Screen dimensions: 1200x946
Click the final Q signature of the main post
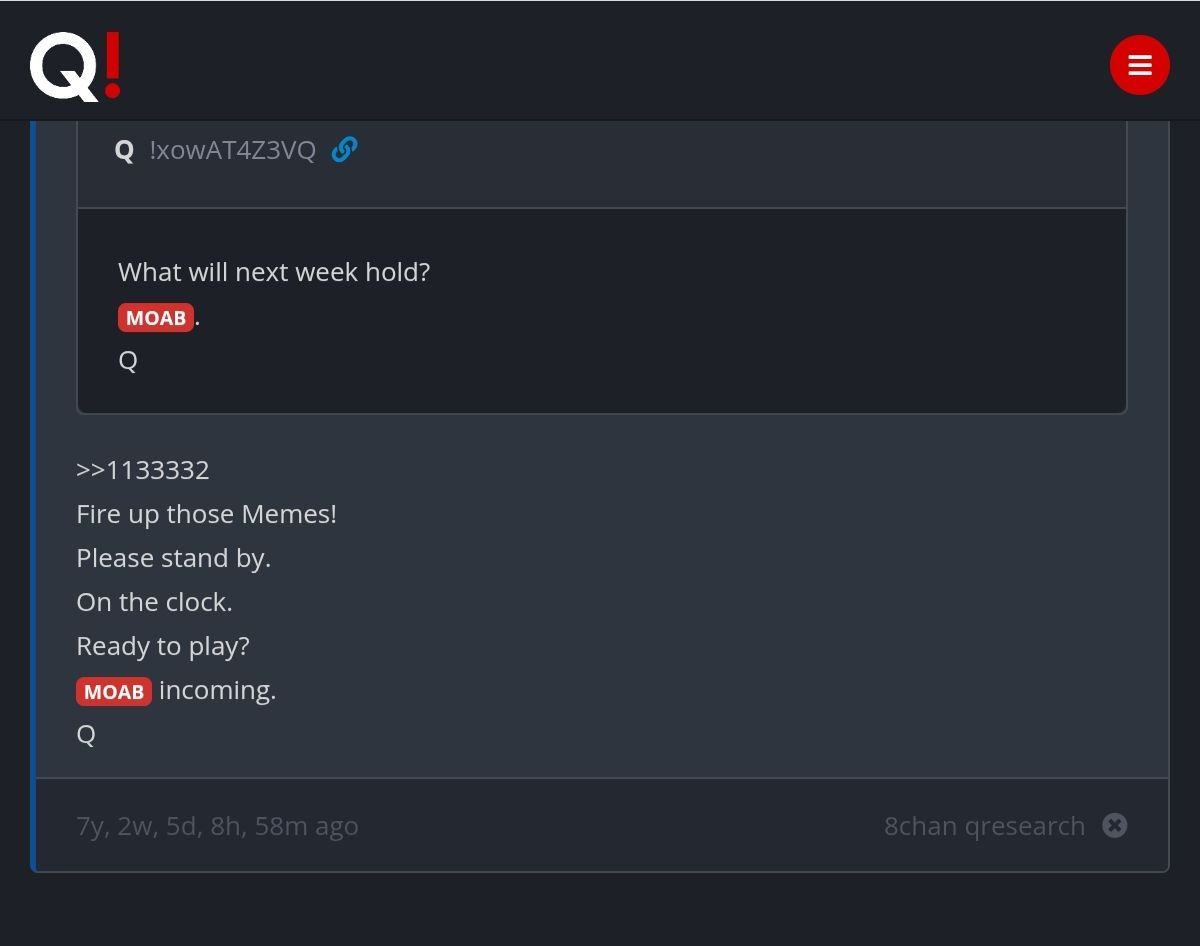[86, 735]
